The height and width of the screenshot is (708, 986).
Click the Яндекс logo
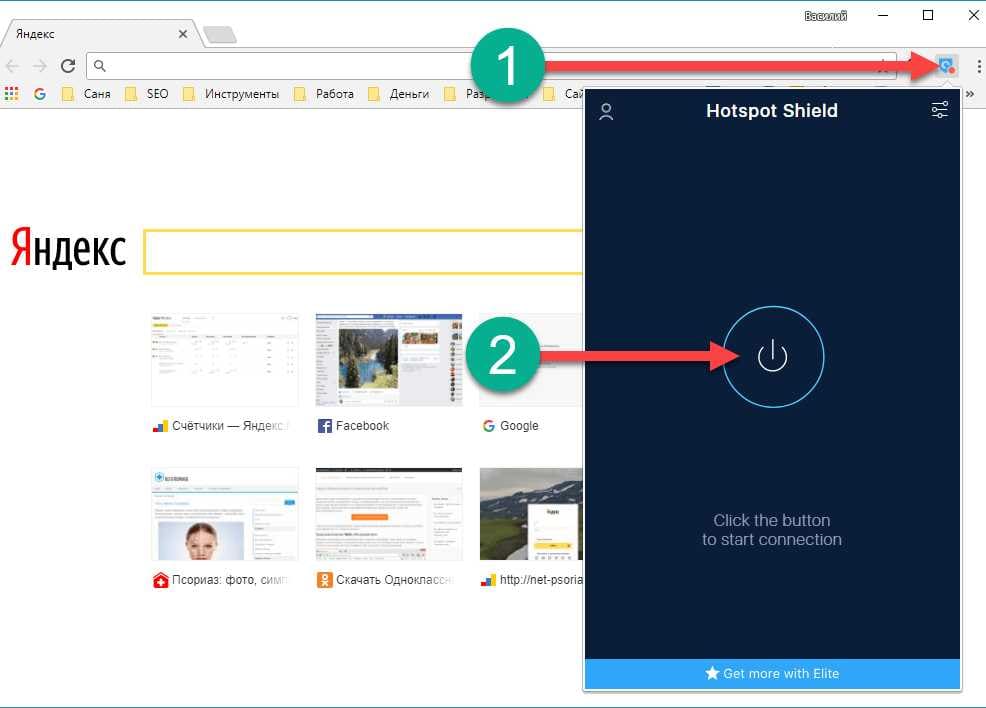tap(68, 248)
